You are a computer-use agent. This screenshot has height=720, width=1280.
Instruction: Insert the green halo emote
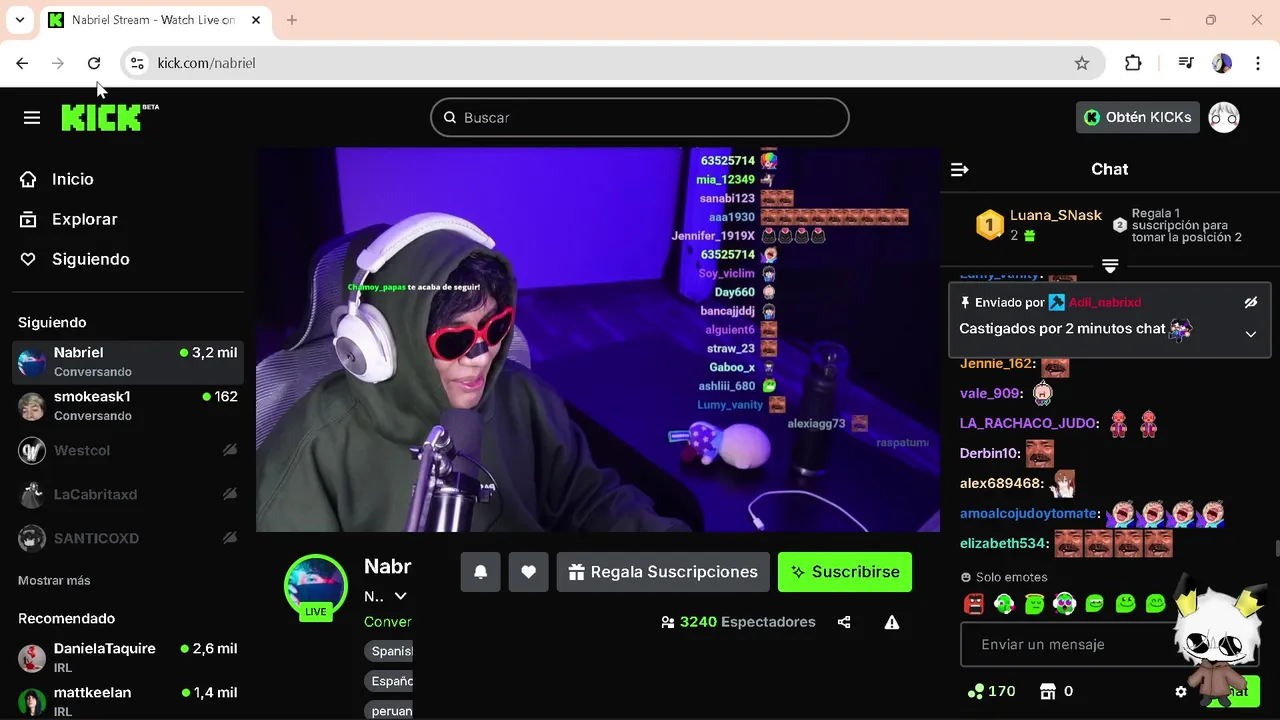[x=1034, y=604]
